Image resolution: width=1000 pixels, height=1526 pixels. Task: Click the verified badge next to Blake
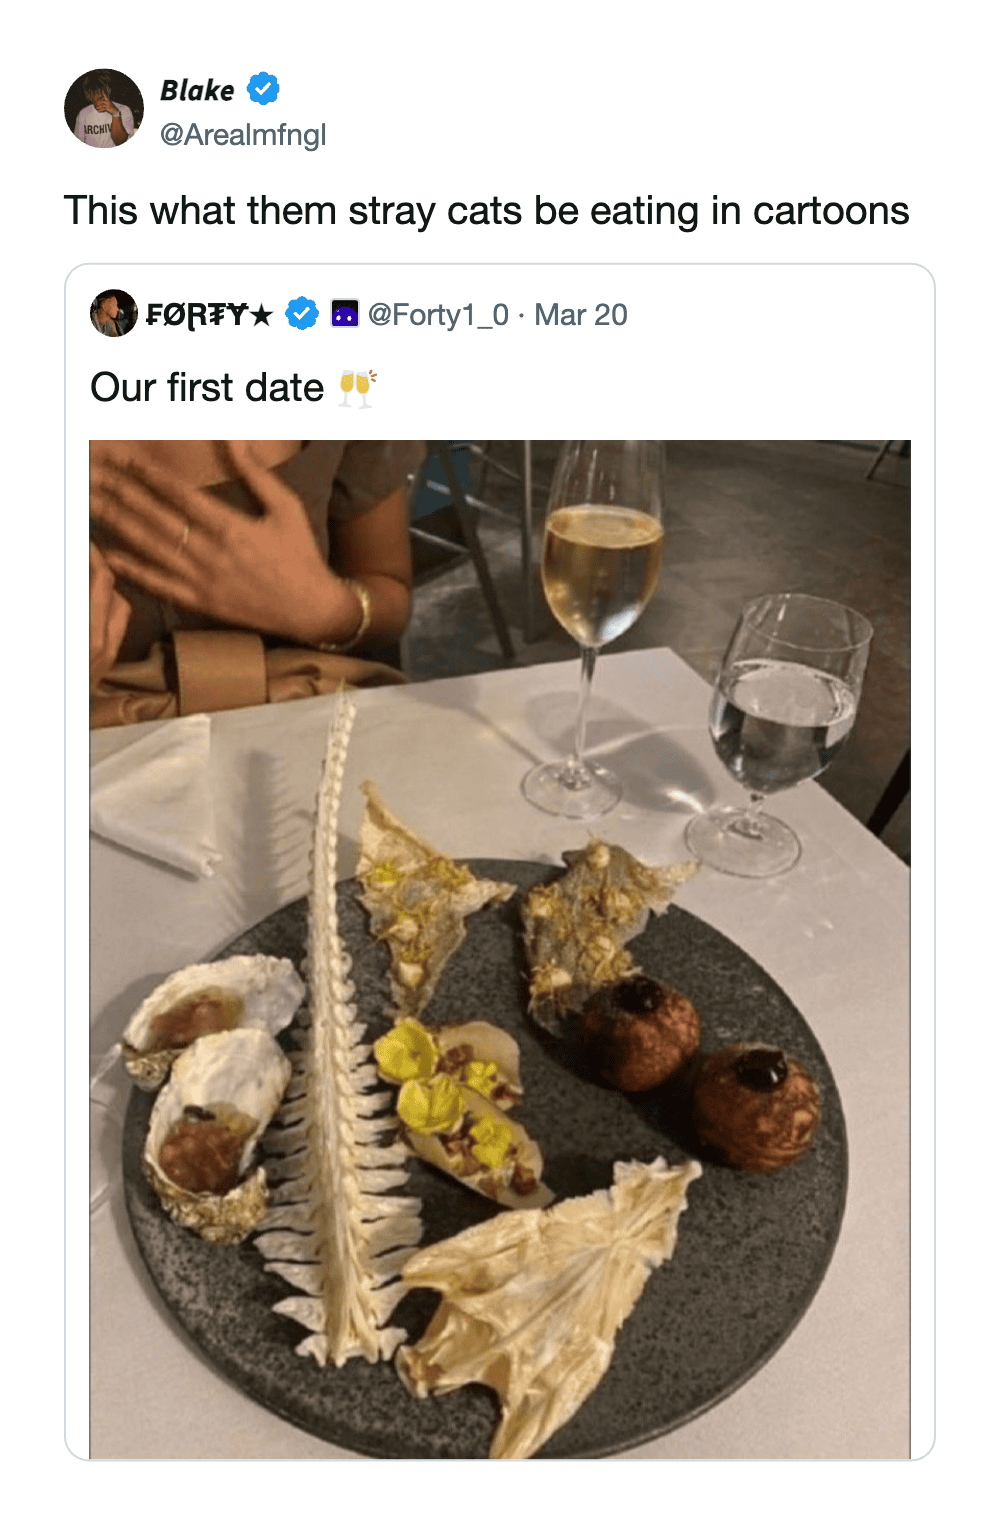[263, 89]
